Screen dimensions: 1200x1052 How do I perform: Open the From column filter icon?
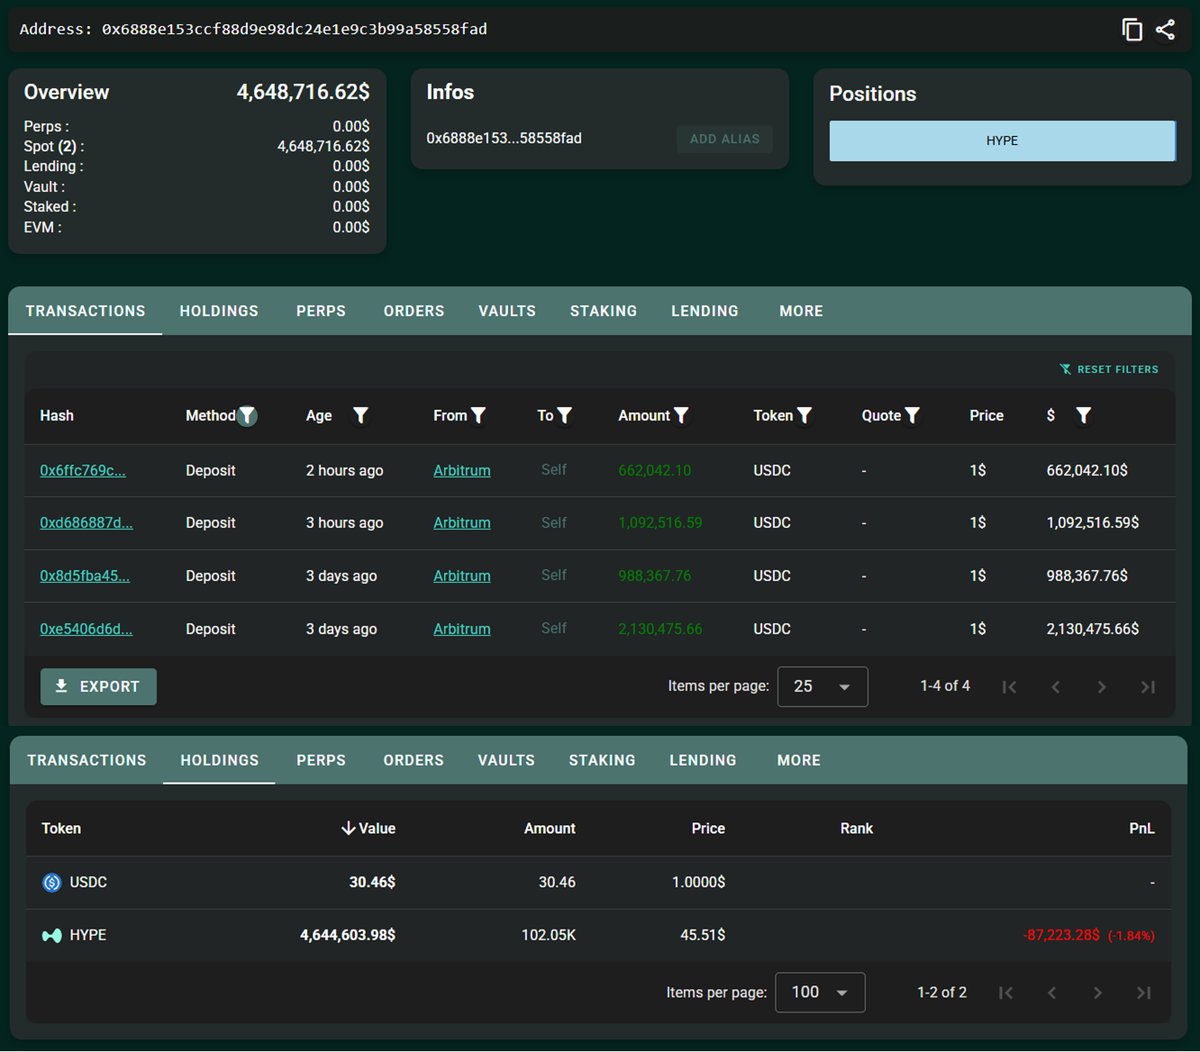[x=478, y=415]
